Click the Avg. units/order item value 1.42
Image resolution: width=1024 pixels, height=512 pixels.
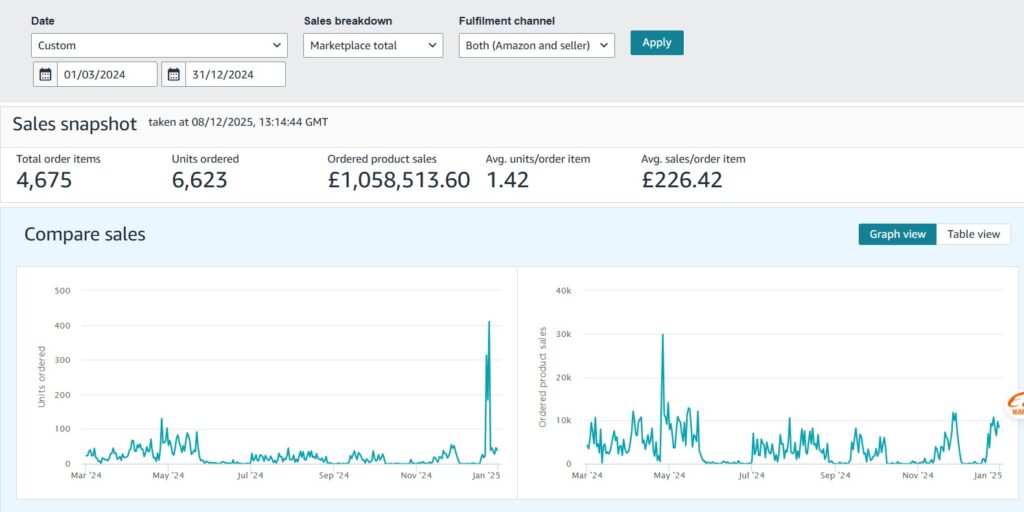(x=507, y=181)
